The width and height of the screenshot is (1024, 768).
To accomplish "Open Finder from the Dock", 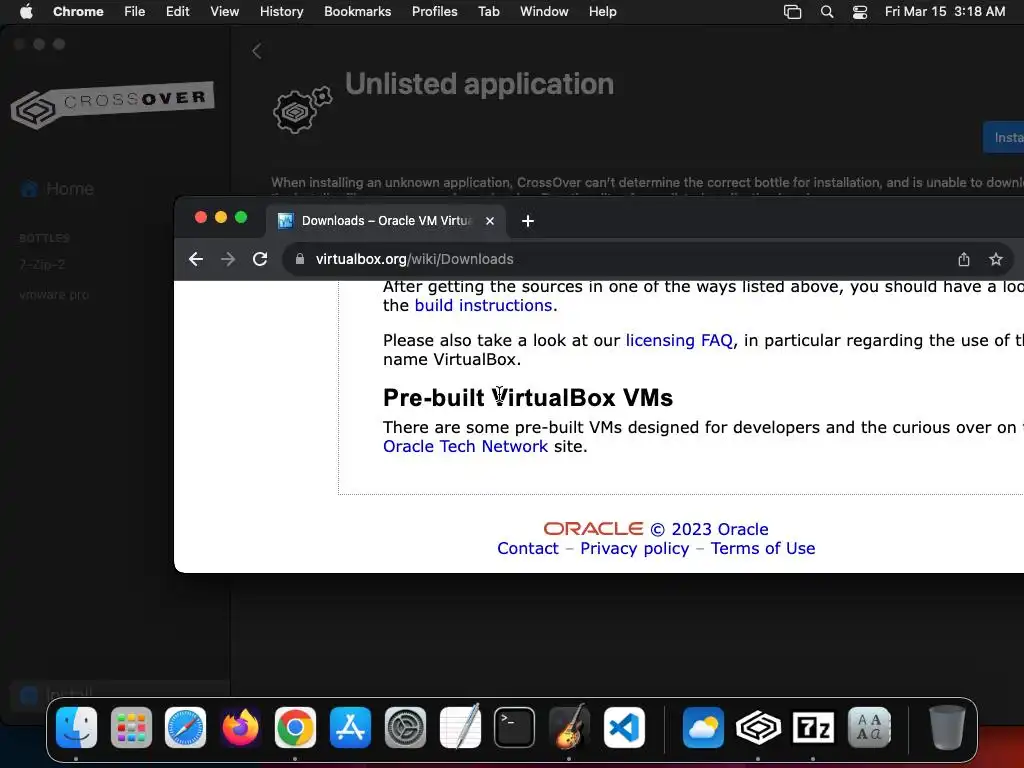I will tap(76, 727).
